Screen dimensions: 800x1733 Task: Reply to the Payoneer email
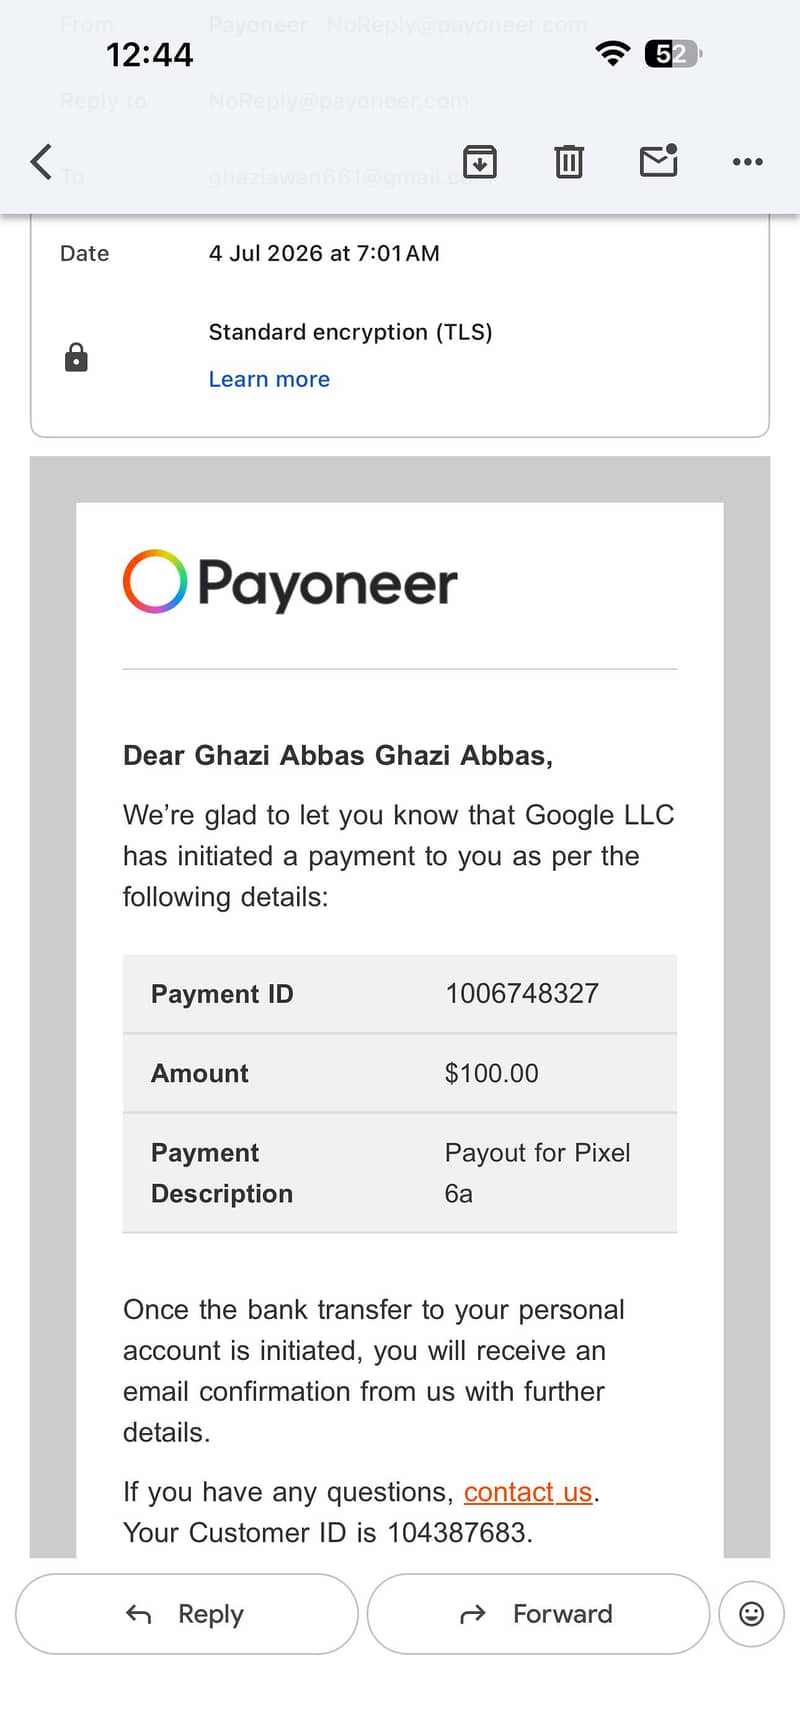(186, 1614)
